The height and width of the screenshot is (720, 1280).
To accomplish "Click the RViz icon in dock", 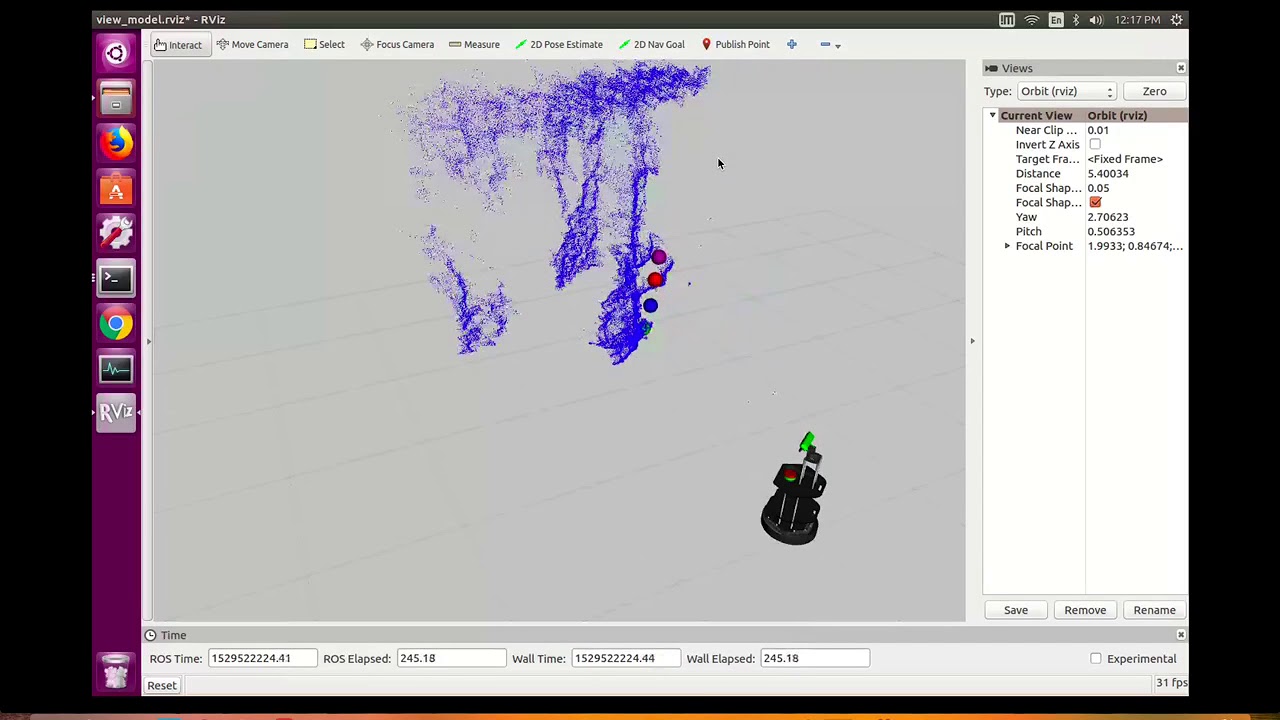I will [116, 413].
